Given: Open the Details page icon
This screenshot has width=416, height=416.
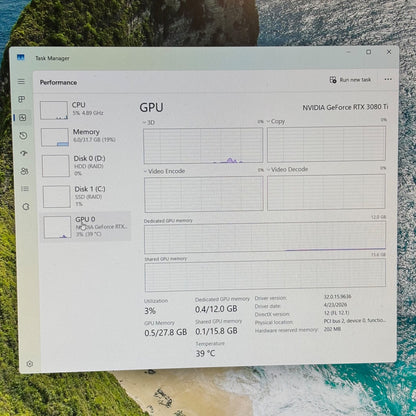Looking at the screenshot, I should [25, 189].
